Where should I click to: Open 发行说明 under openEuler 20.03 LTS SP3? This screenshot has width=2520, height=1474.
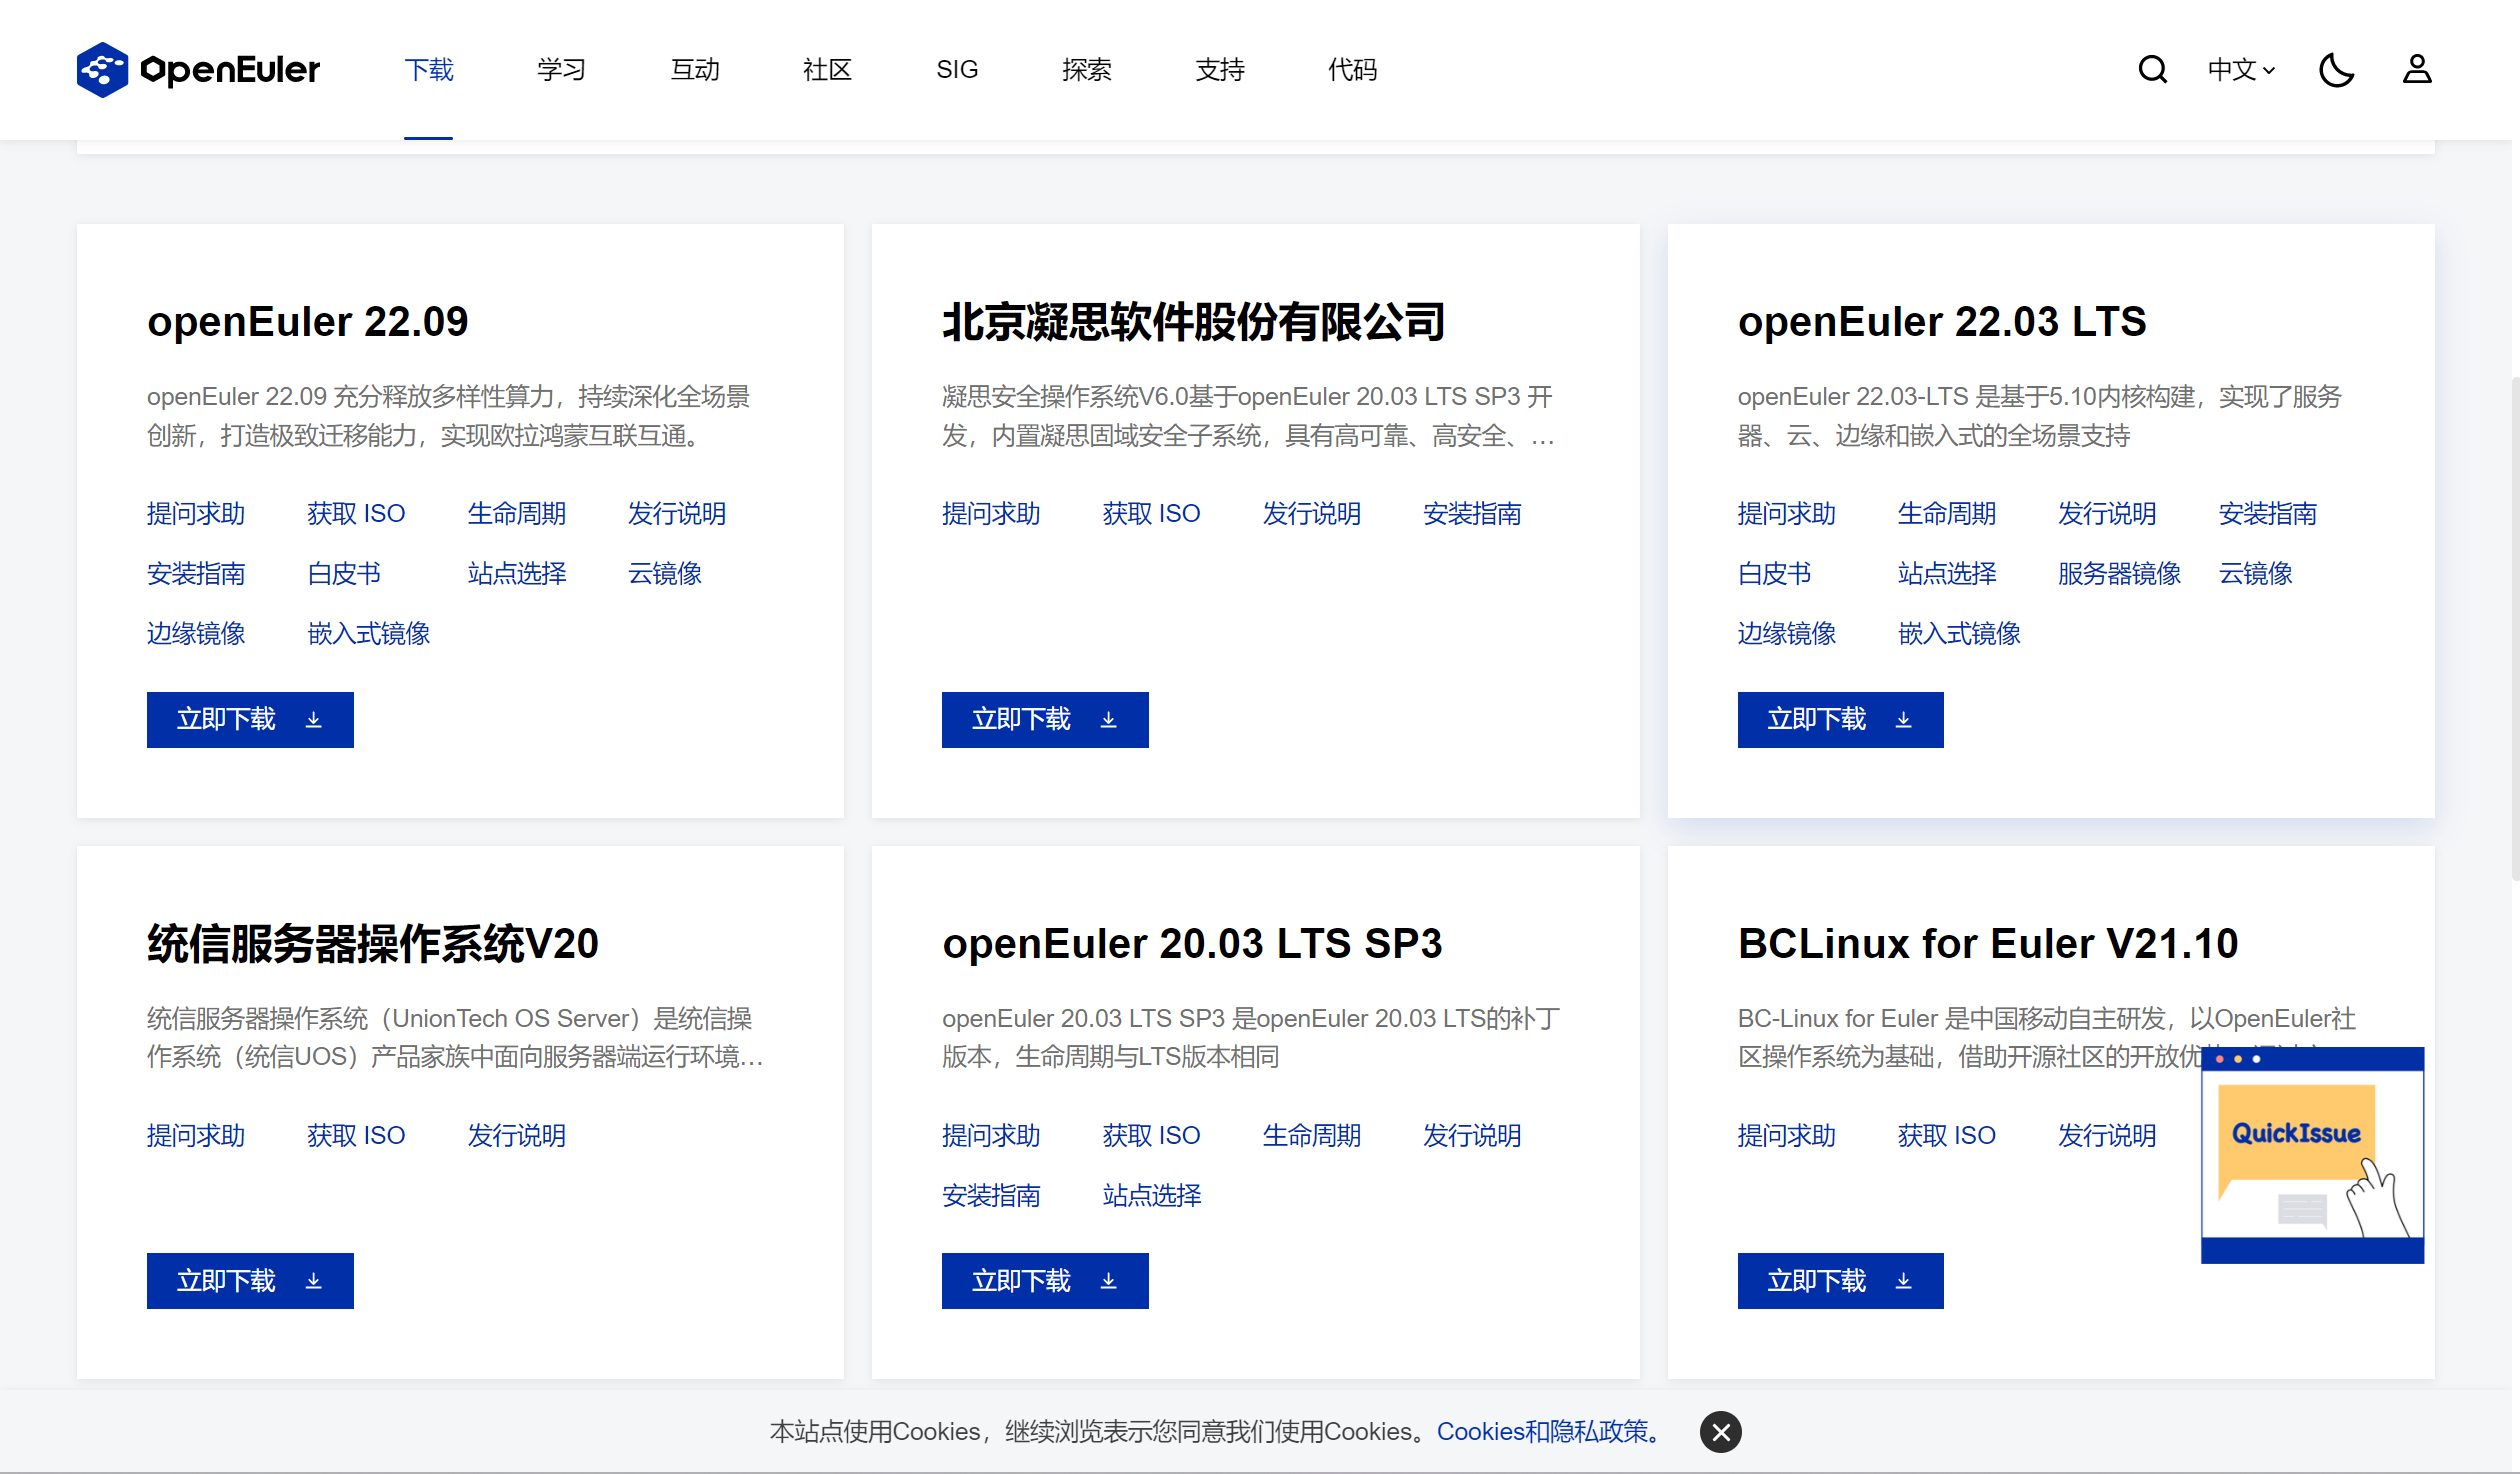click(x=1472, y=1135)
